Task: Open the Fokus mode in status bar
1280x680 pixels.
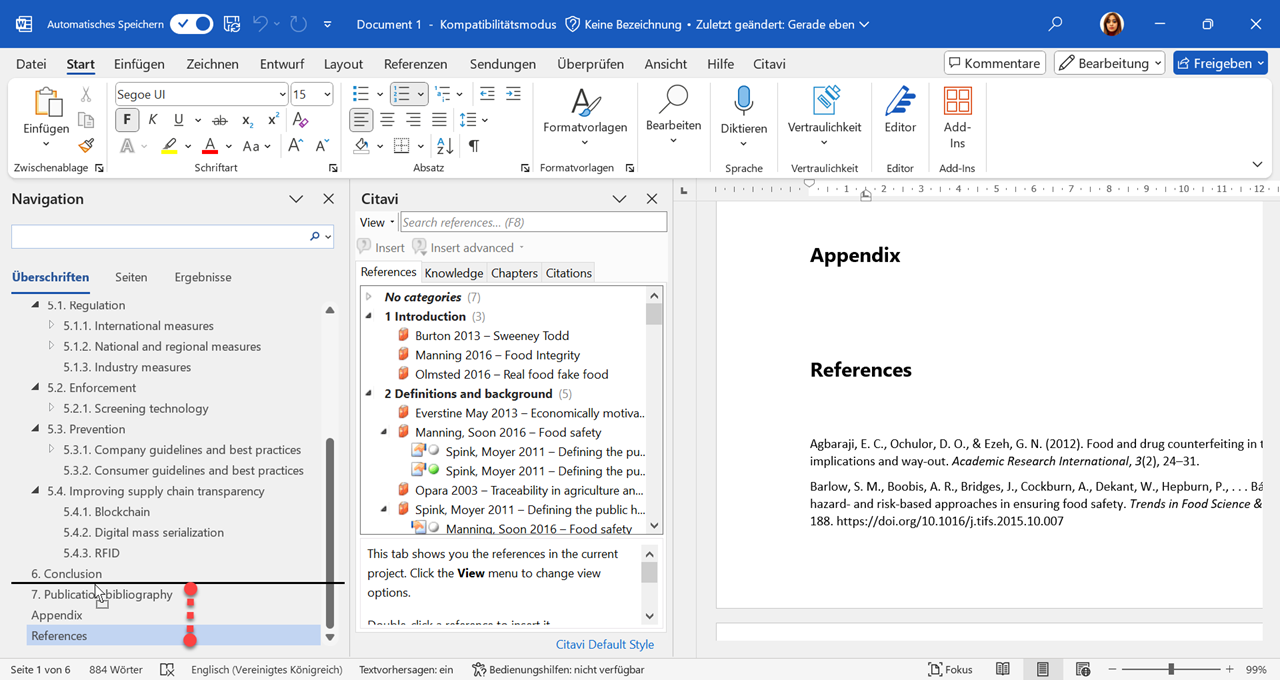Action: click(950, 669)
